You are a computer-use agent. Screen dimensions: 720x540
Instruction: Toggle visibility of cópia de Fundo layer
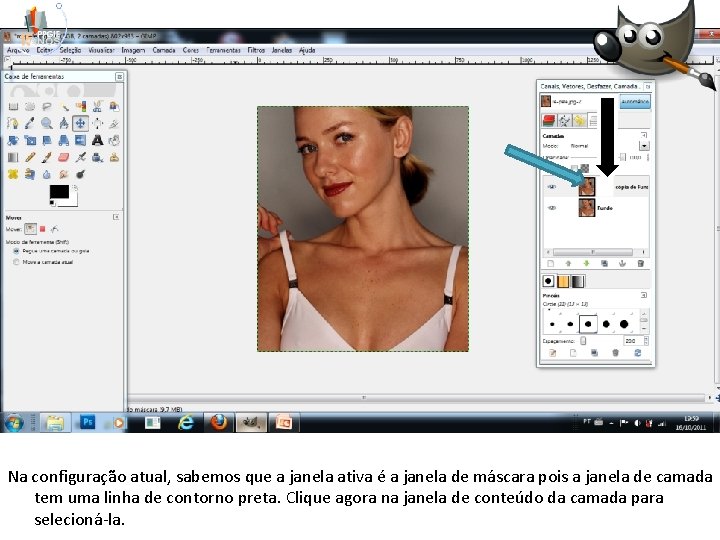[x=552, y=187]
